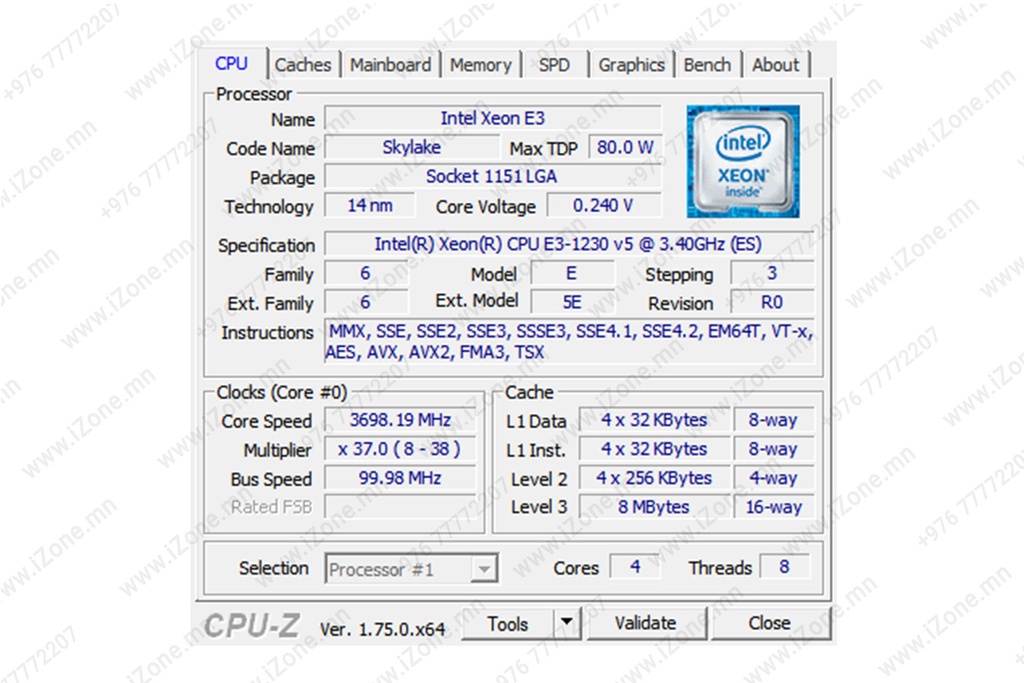Viewport: 1024px width, 683px height.
Task: Click the Ext. Model value 5E
Action: click(572, 302)
